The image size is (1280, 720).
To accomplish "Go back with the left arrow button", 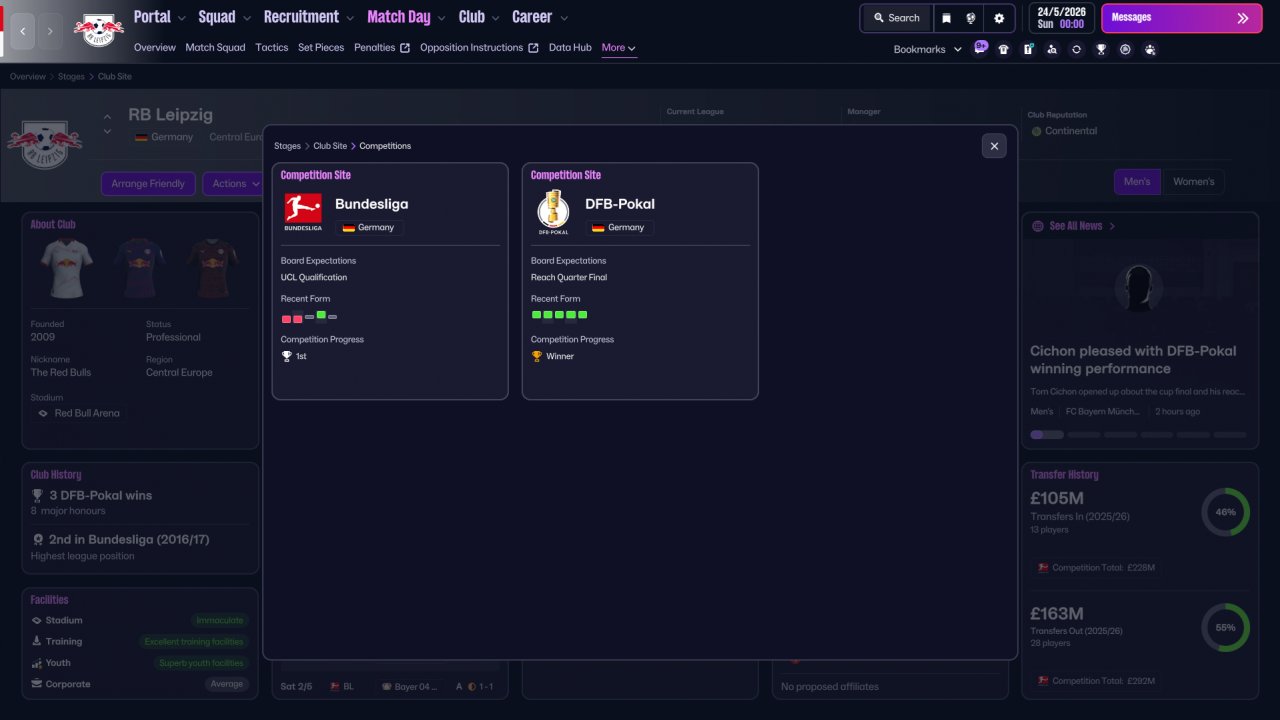I will point(23,31).
